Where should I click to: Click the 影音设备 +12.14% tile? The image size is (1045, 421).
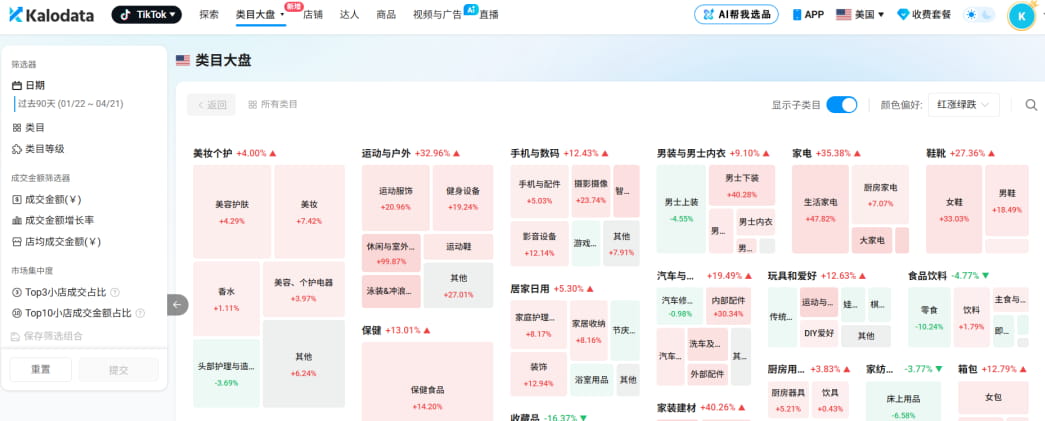(539, 244)
